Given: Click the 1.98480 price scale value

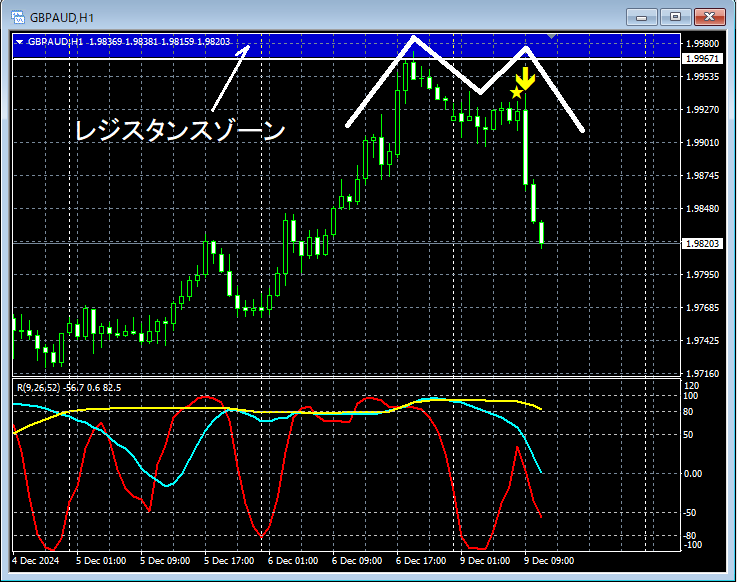Looking at the screenshot, I should click(x=703, y=208).
